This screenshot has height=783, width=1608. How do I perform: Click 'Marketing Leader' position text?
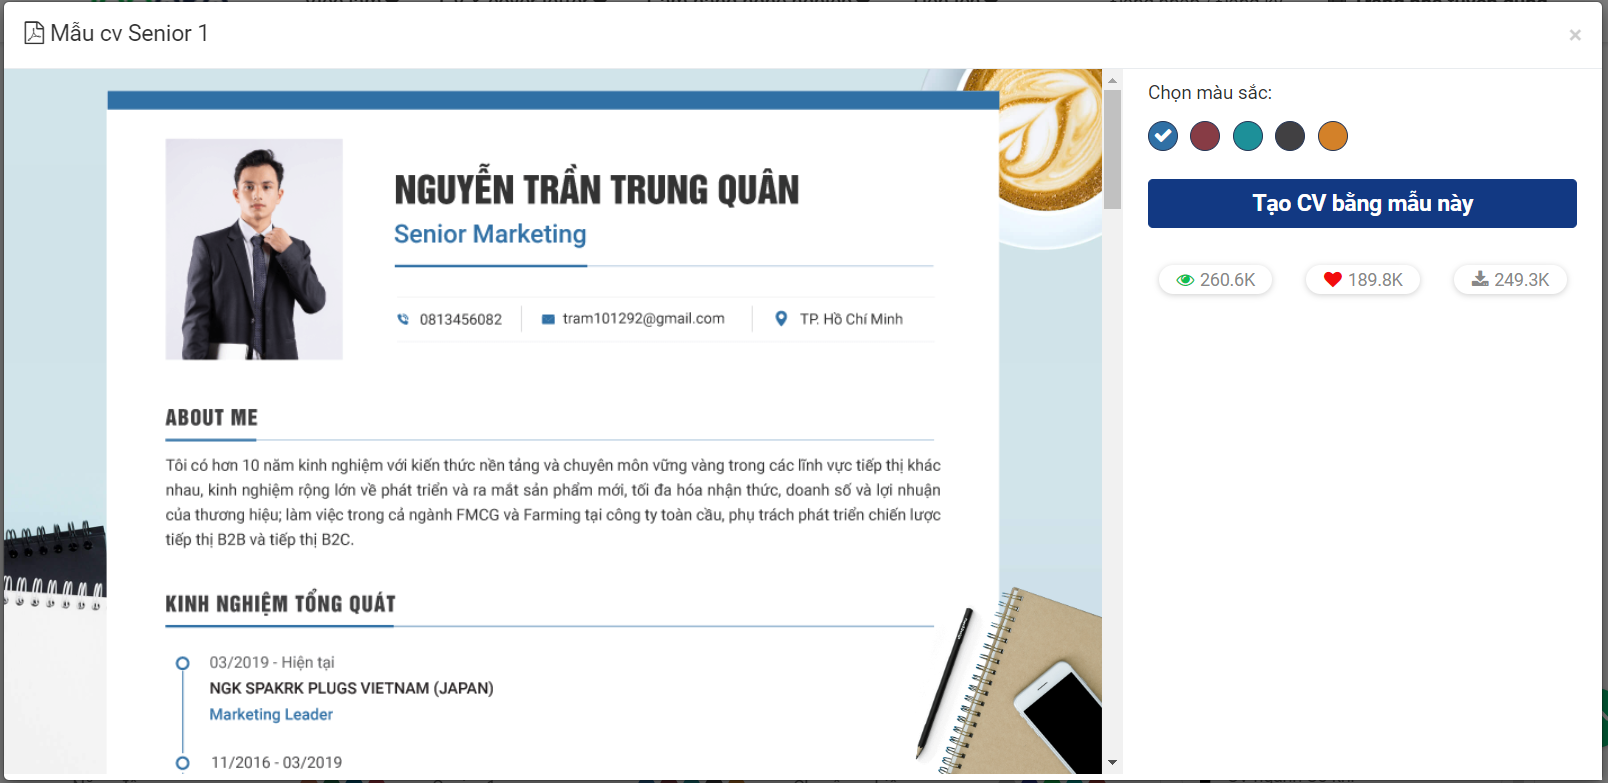pyautogui.click(x=271, y=714)
